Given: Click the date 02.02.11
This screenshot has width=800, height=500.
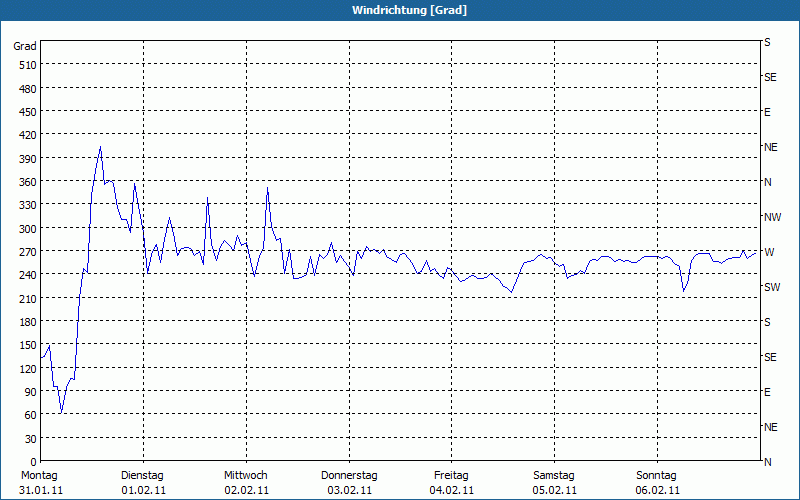Looking at the screenshot, I should [x=246, y=491].
